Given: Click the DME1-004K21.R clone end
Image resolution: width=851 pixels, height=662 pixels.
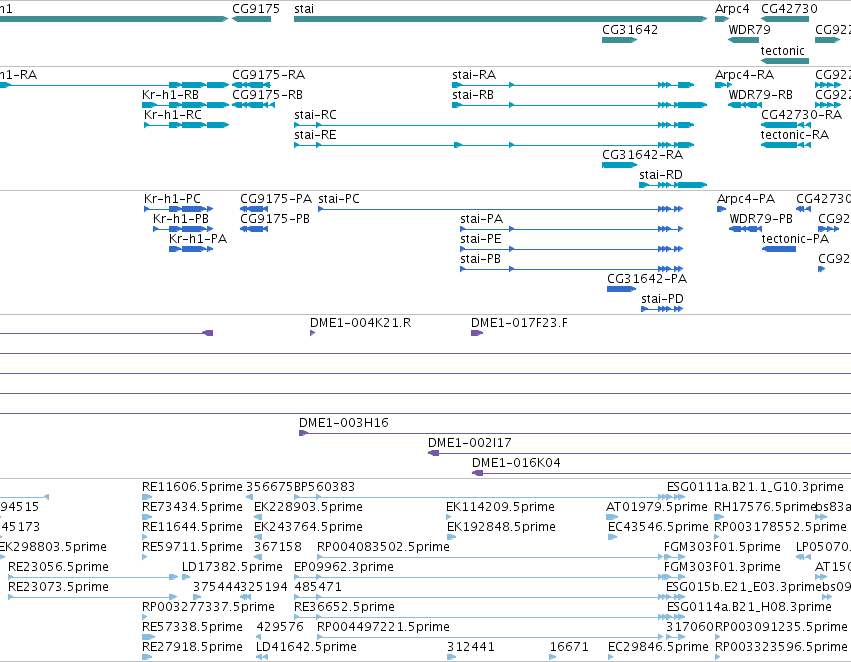Looking at the screenshot, I should click(x=313, y=334).
